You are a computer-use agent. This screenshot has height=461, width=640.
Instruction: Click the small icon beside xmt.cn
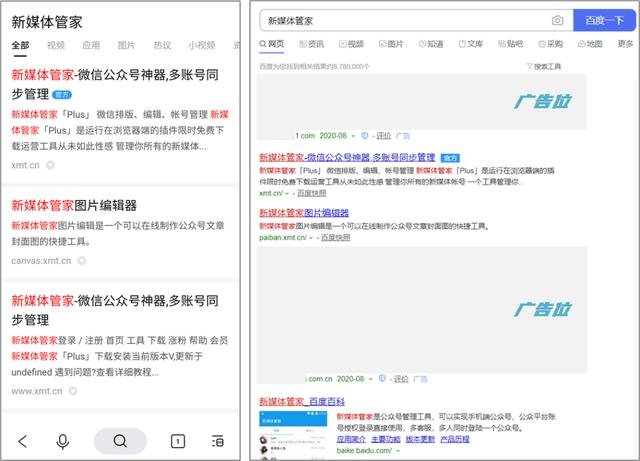50,165
